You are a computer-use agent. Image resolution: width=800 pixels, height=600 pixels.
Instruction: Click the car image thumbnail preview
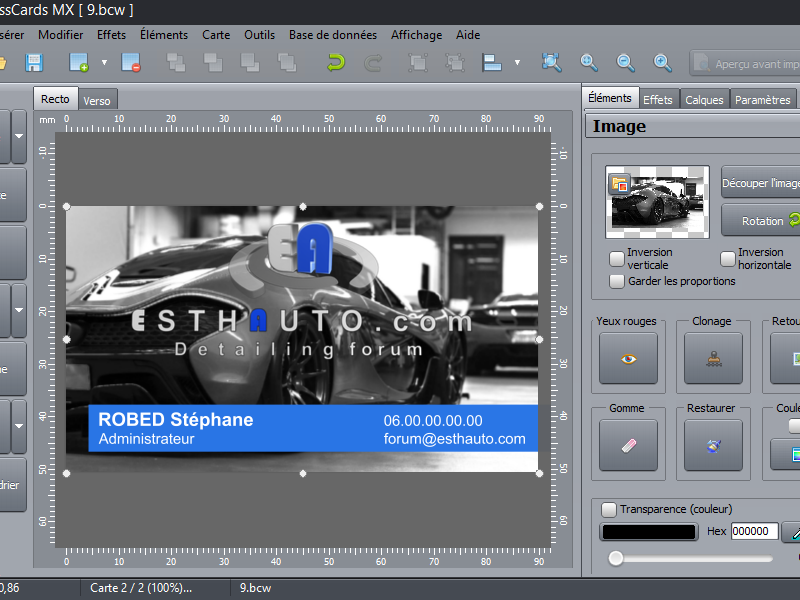tap(657, 202)
